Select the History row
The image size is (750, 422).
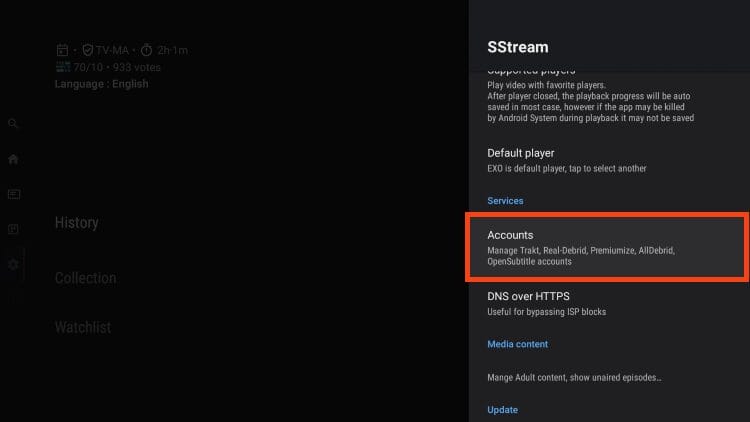click(x=77, y=222)
